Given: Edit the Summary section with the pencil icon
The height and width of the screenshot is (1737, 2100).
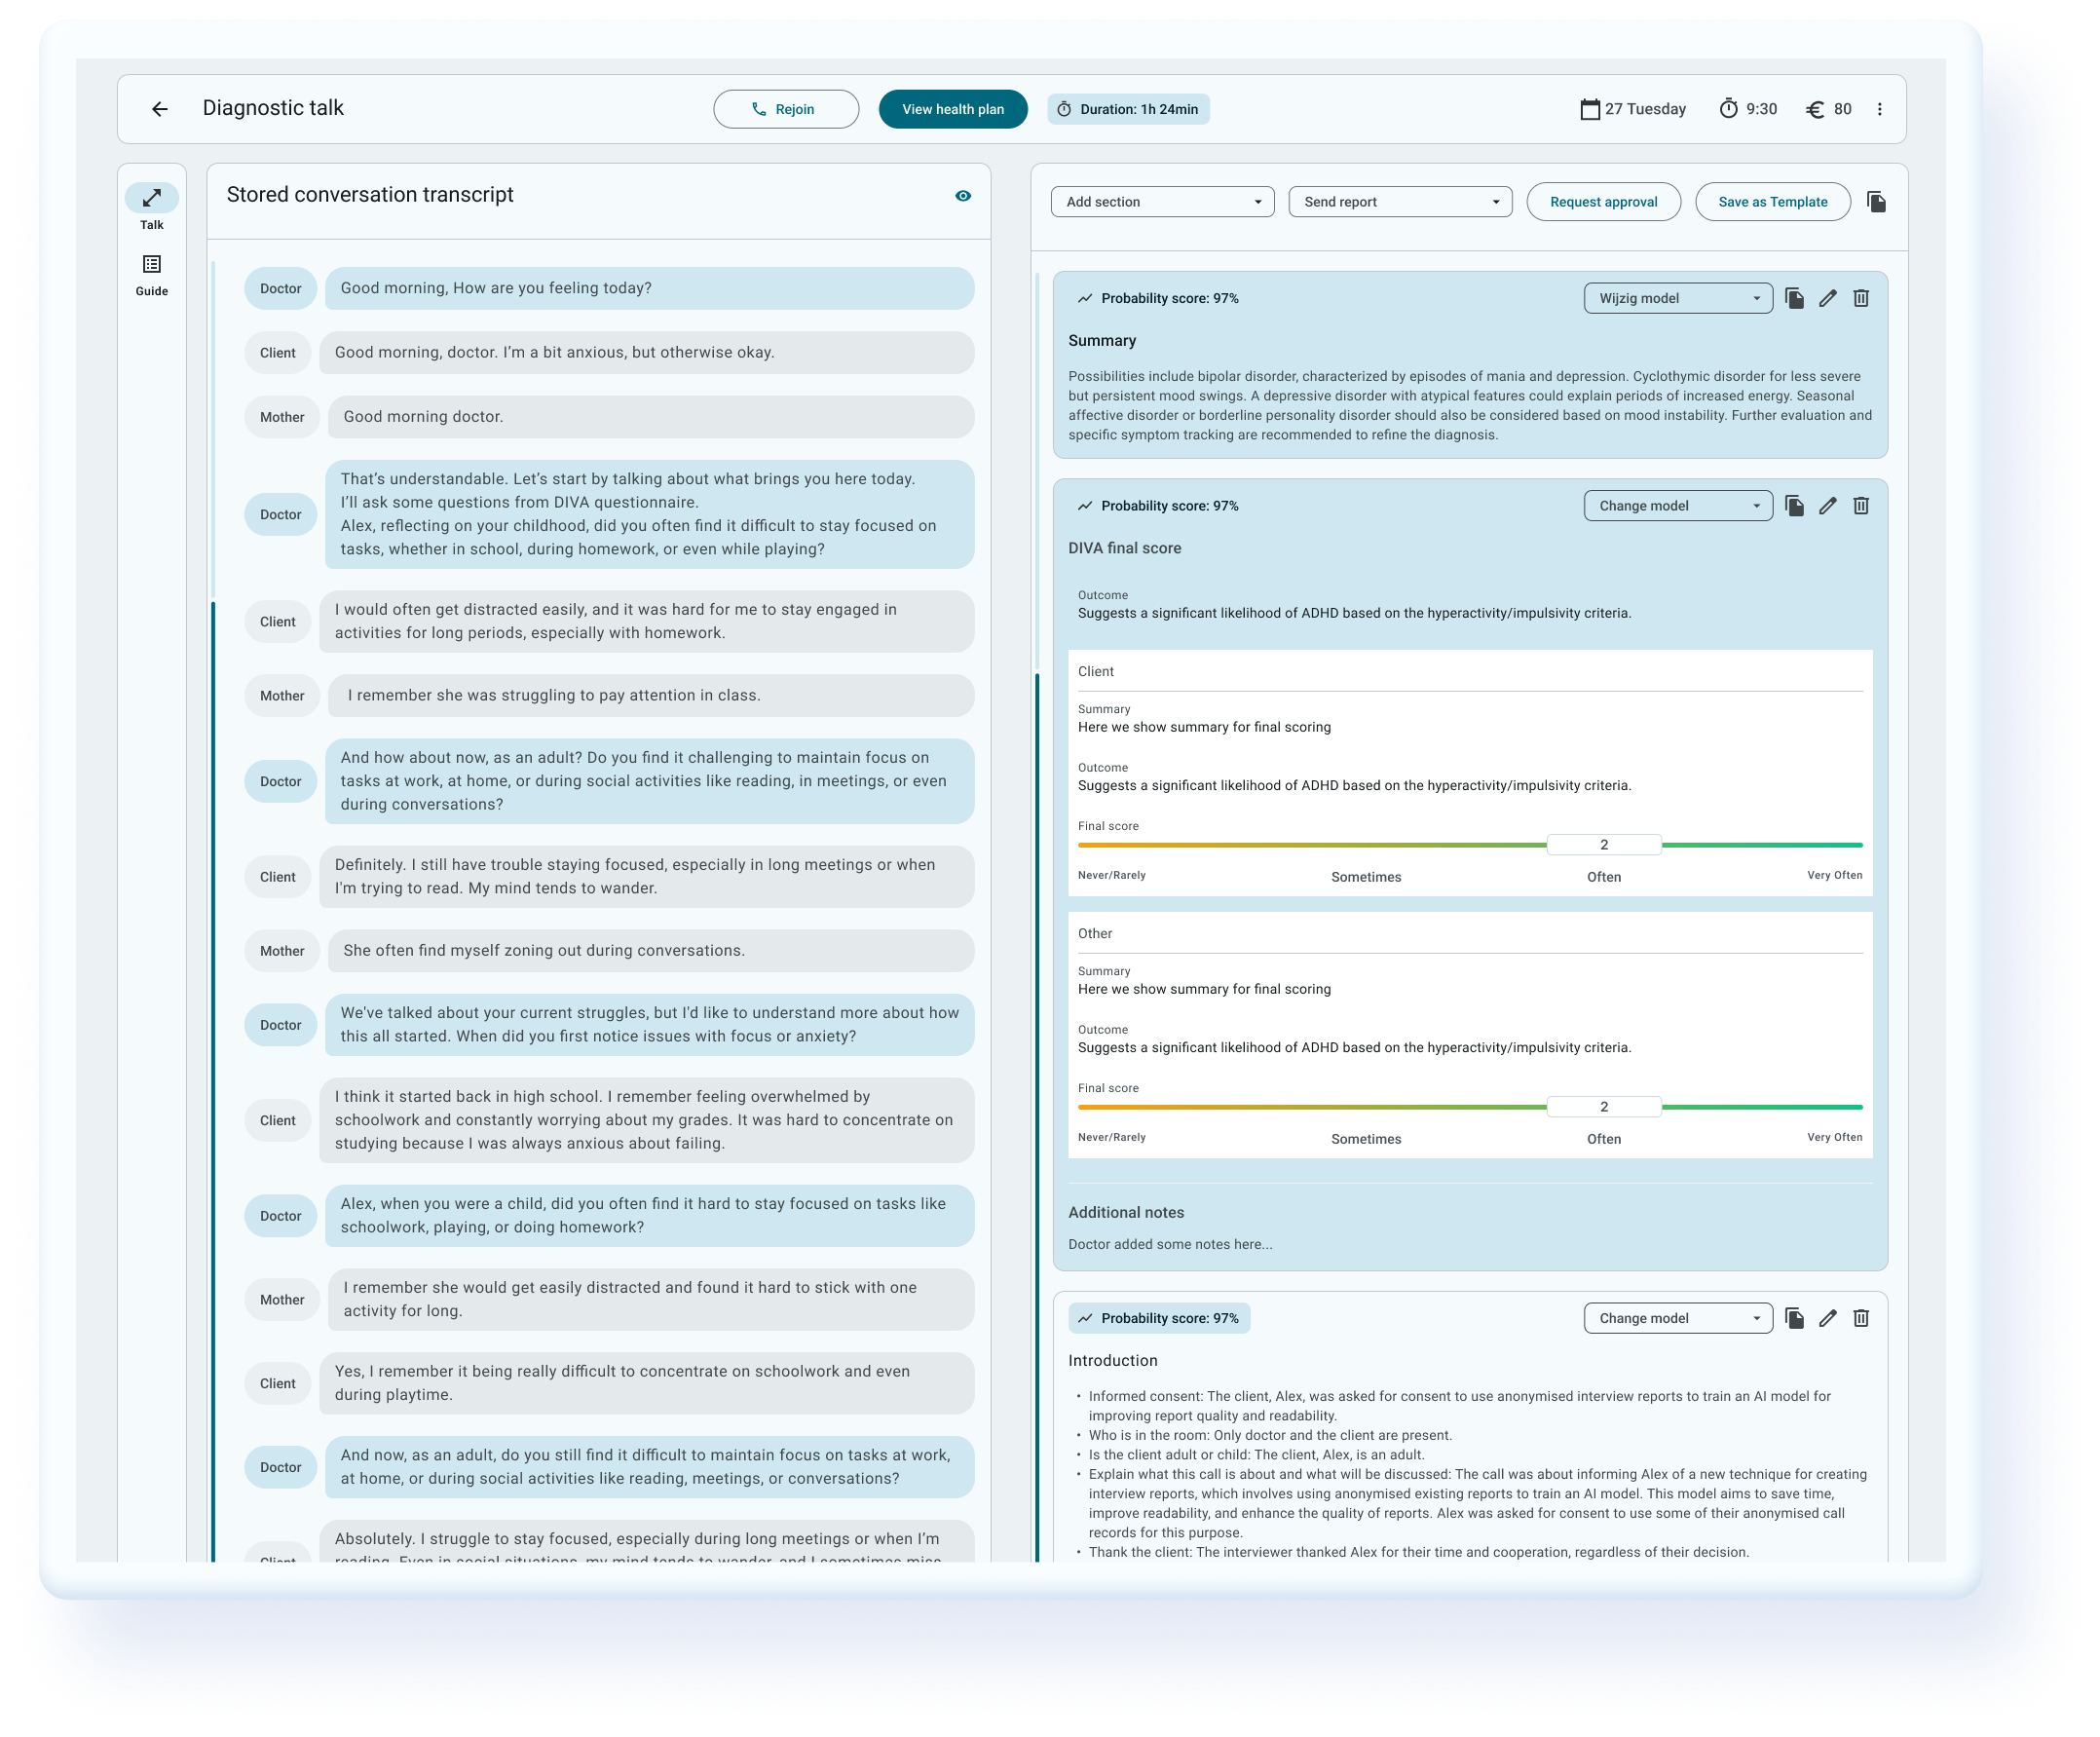Looking at the screenshot, I should point(1827,298).
